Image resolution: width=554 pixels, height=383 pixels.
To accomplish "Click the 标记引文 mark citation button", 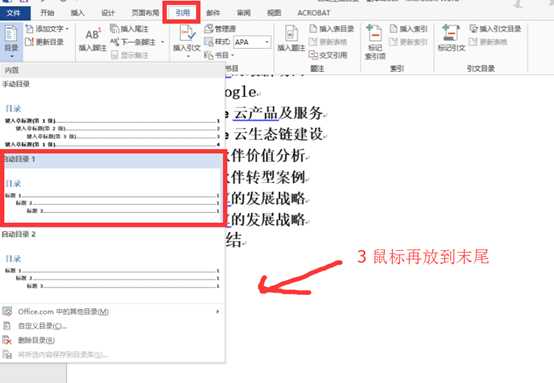I will [x=452, y=39].
